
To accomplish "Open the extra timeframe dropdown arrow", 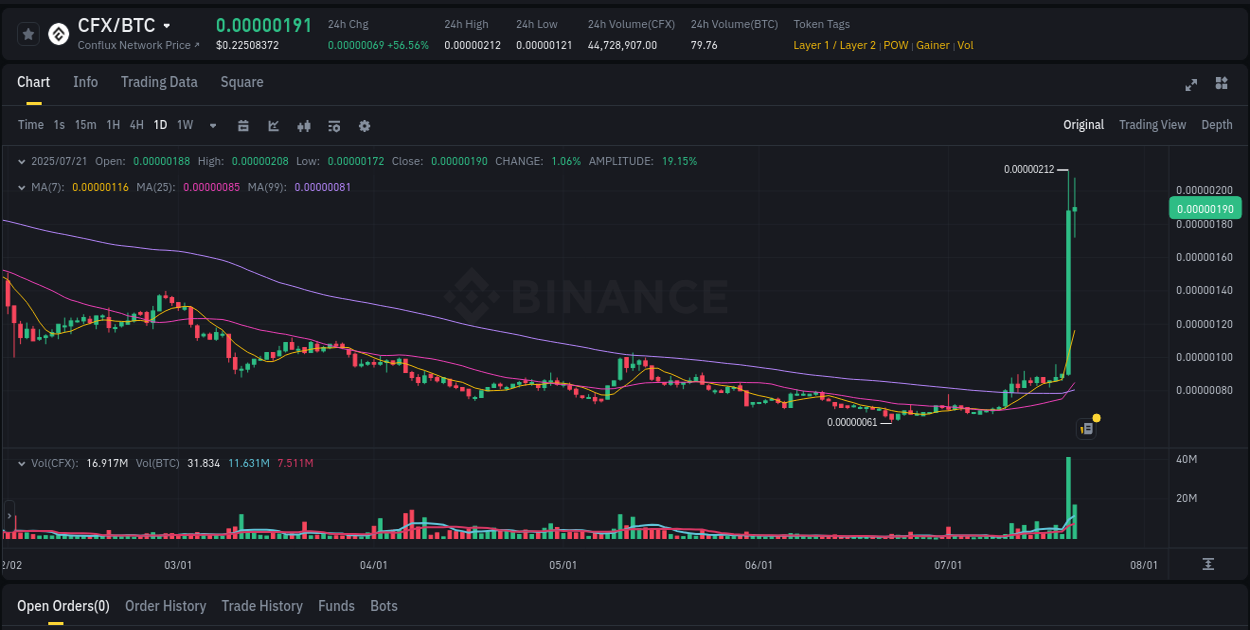I will pos(212,126).
